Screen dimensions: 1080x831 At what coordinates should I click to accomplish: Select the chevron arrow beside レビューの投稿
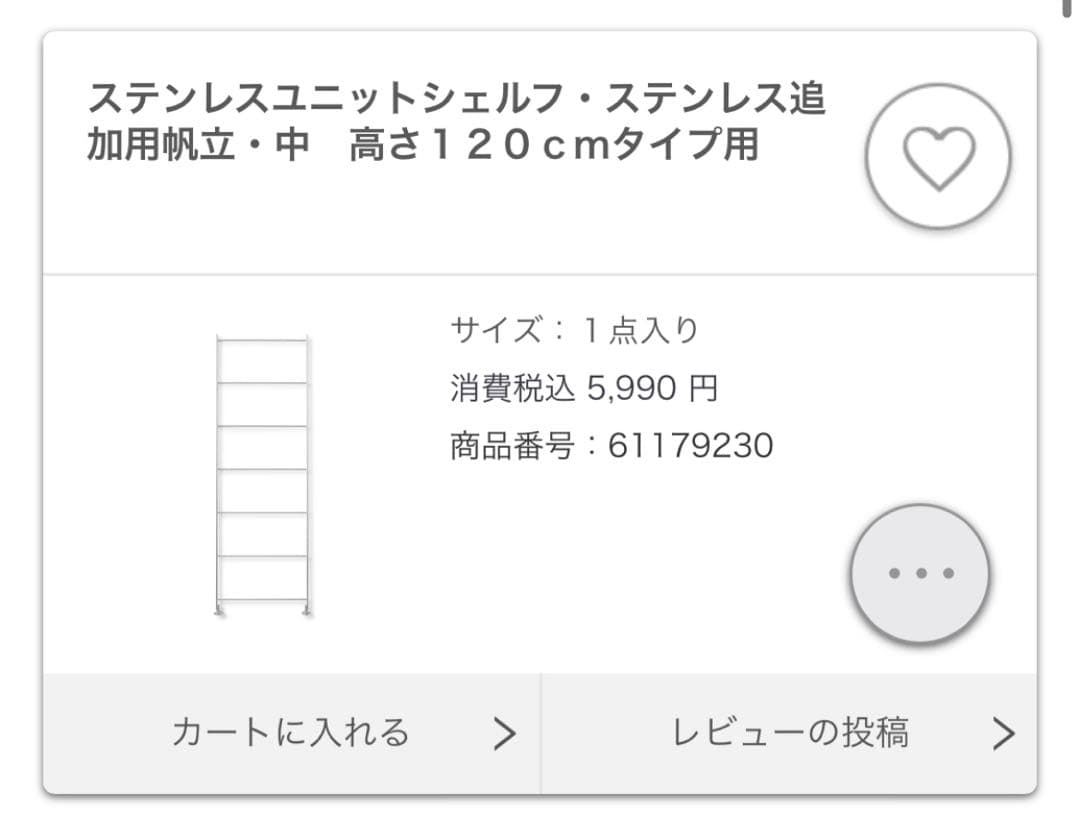1003,733
